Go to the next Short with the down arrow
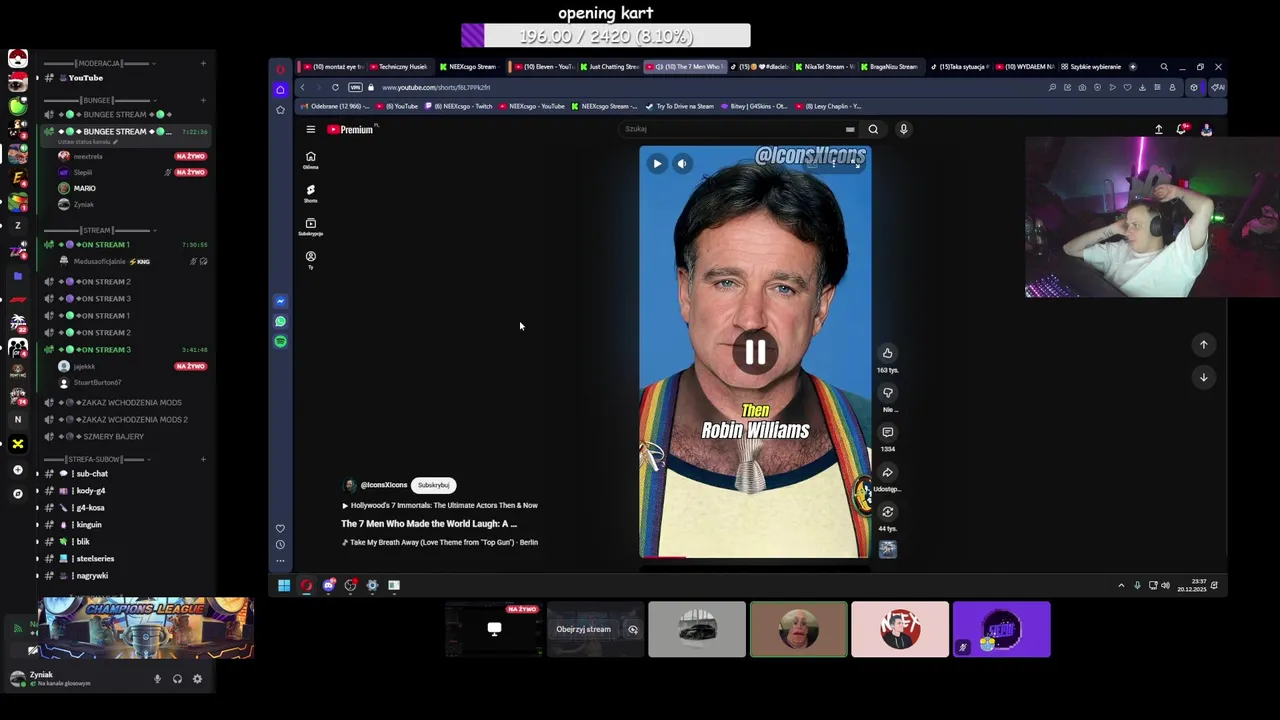The height and width of the screenshot is (720, 1280). tap(1204, 377)
